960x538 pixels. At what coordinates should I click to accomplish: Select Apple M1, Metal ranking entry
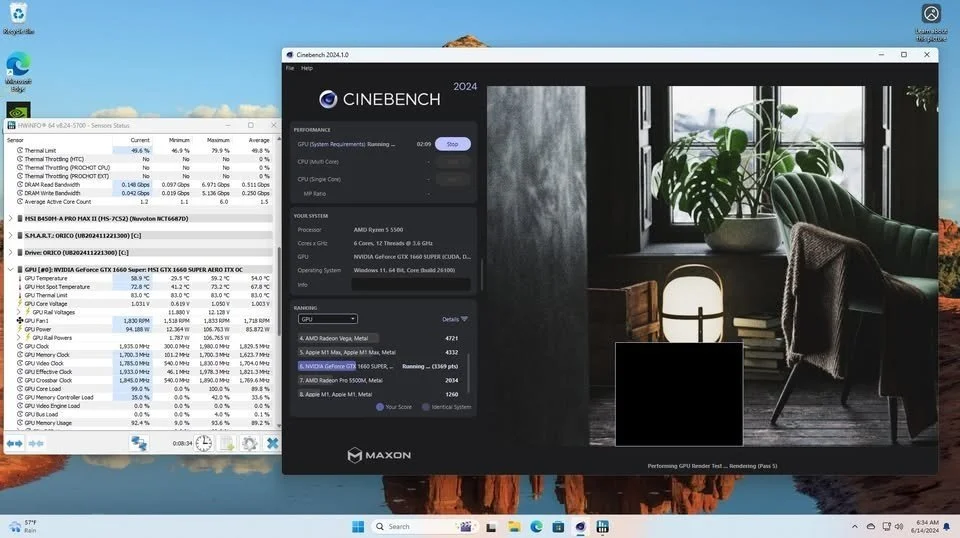click(378, 394)
